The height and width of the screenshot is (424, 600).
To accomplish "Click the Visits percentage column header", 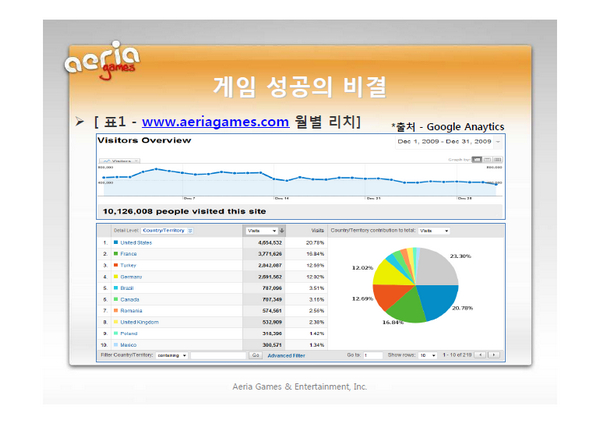I will click(317, 230).
